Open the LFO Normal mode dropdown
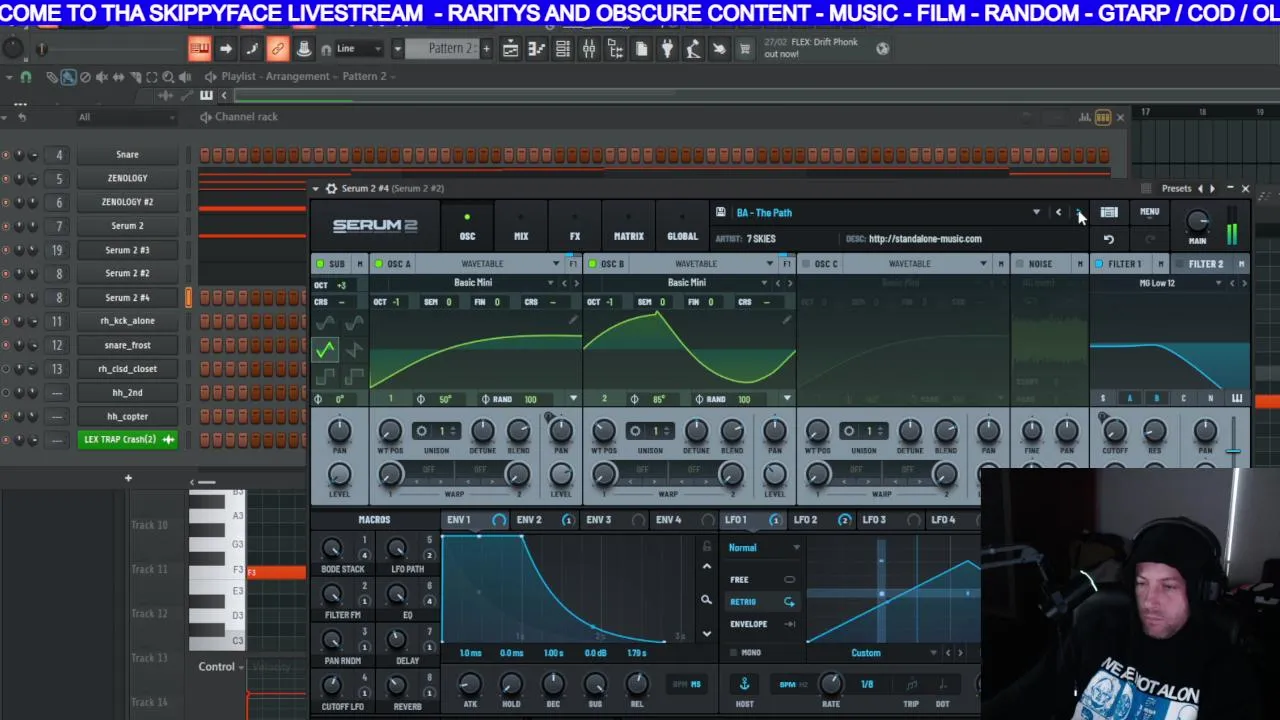The width and height of the screenshot is (1280, 720). click(764, 547)
